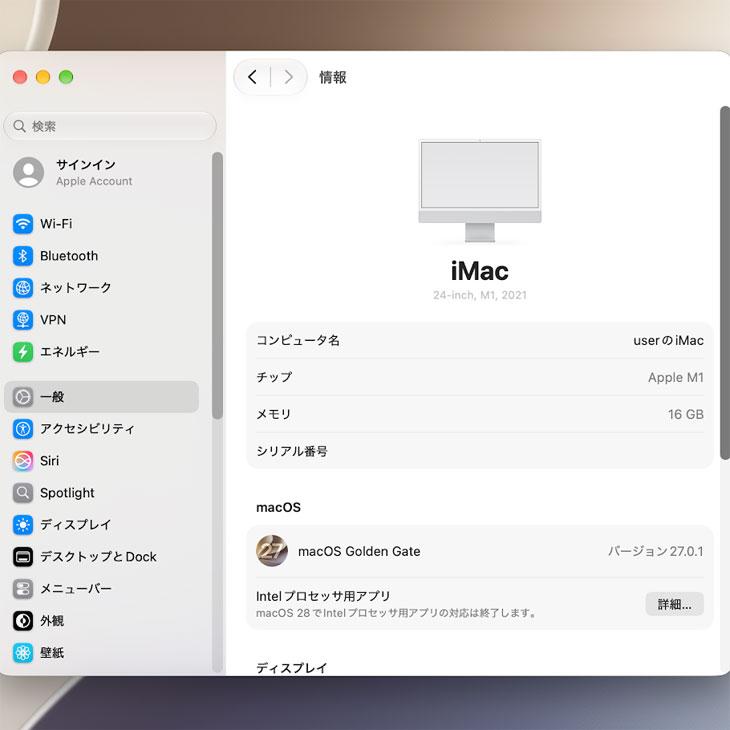
Task: Open Wi-Fi settings icon in sidebar
Action: click(x=23, y=224)
